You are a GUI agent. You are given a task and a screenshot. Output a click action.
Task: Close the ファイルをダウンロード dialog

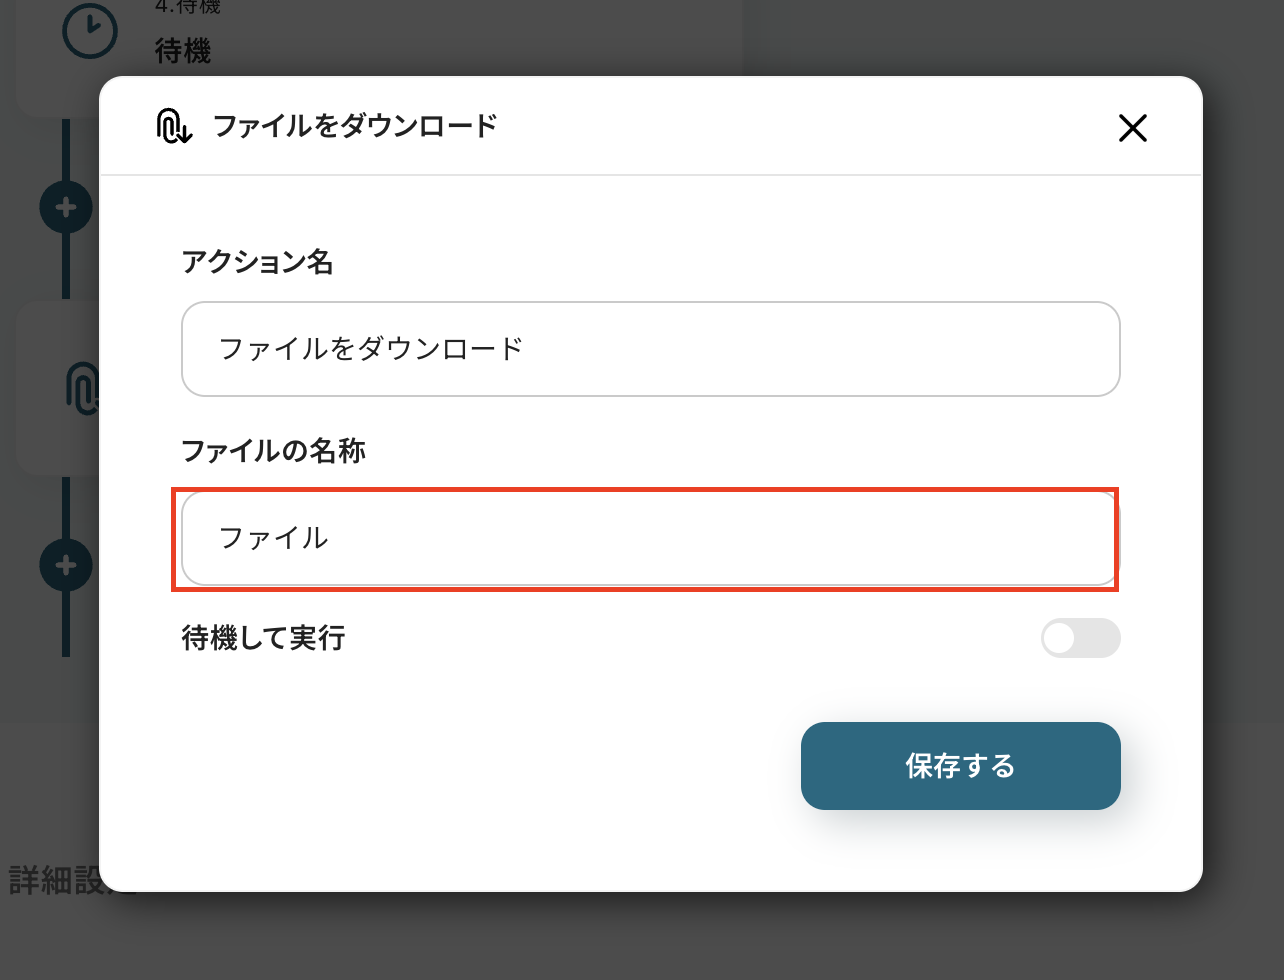(1132, 128)
